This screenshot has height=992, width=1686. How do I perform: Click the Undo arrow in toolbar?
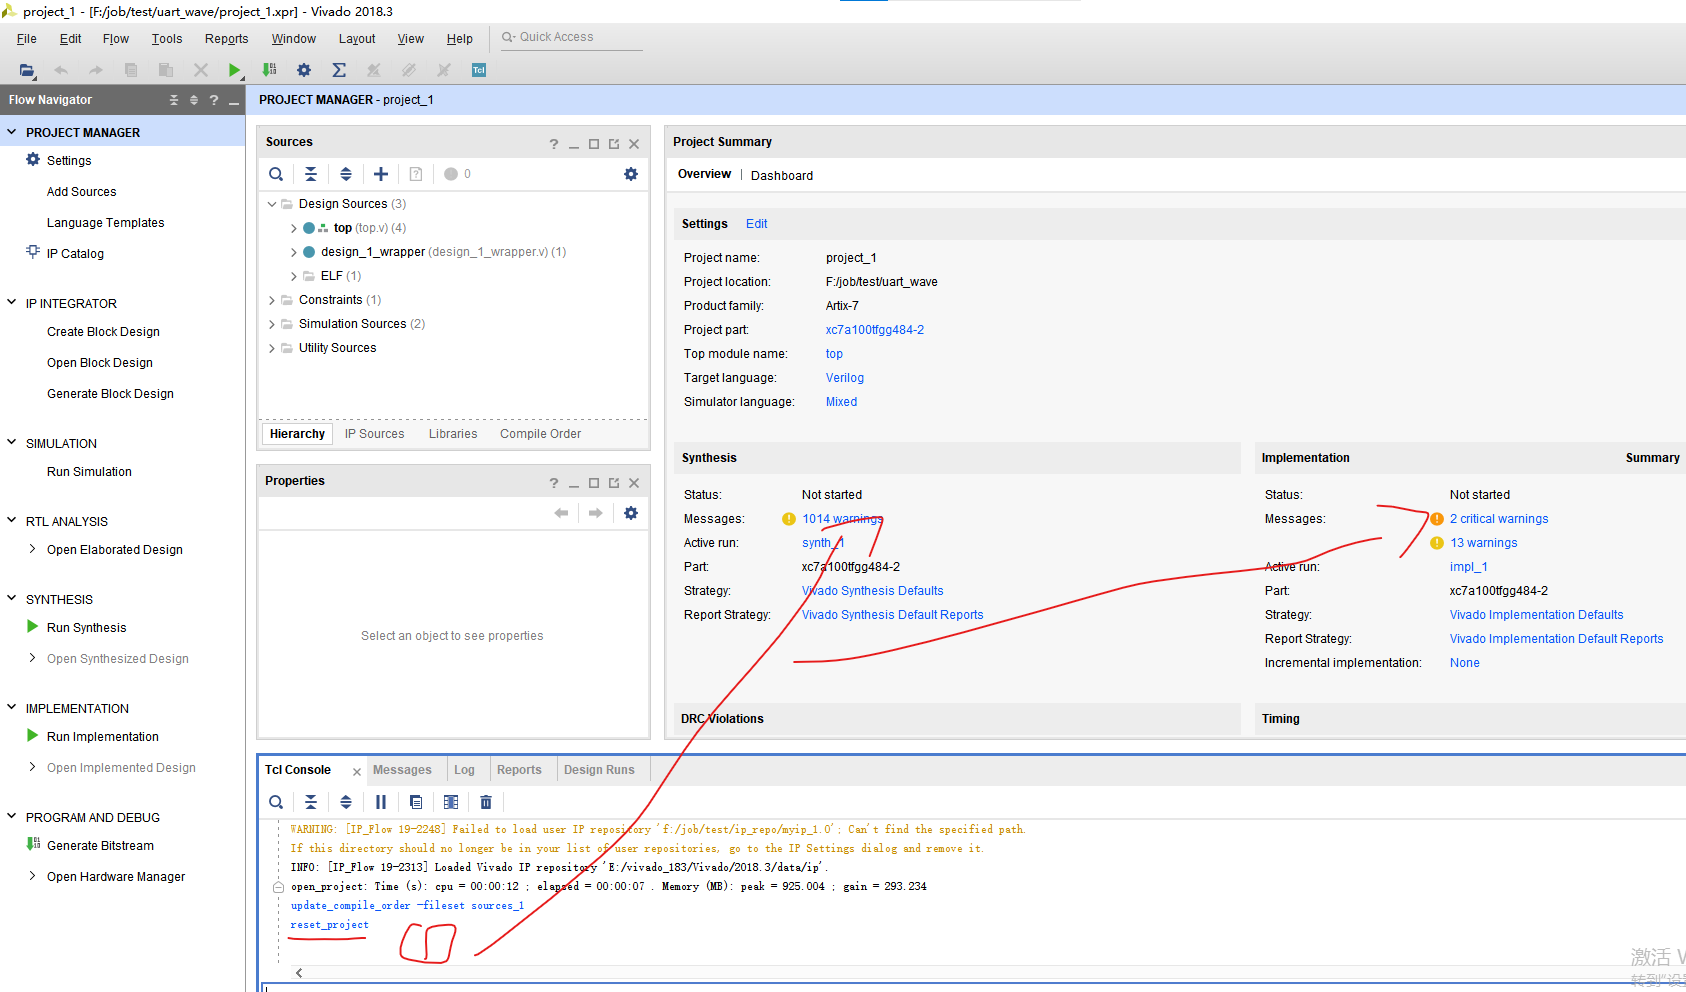(x=61, y=70)
